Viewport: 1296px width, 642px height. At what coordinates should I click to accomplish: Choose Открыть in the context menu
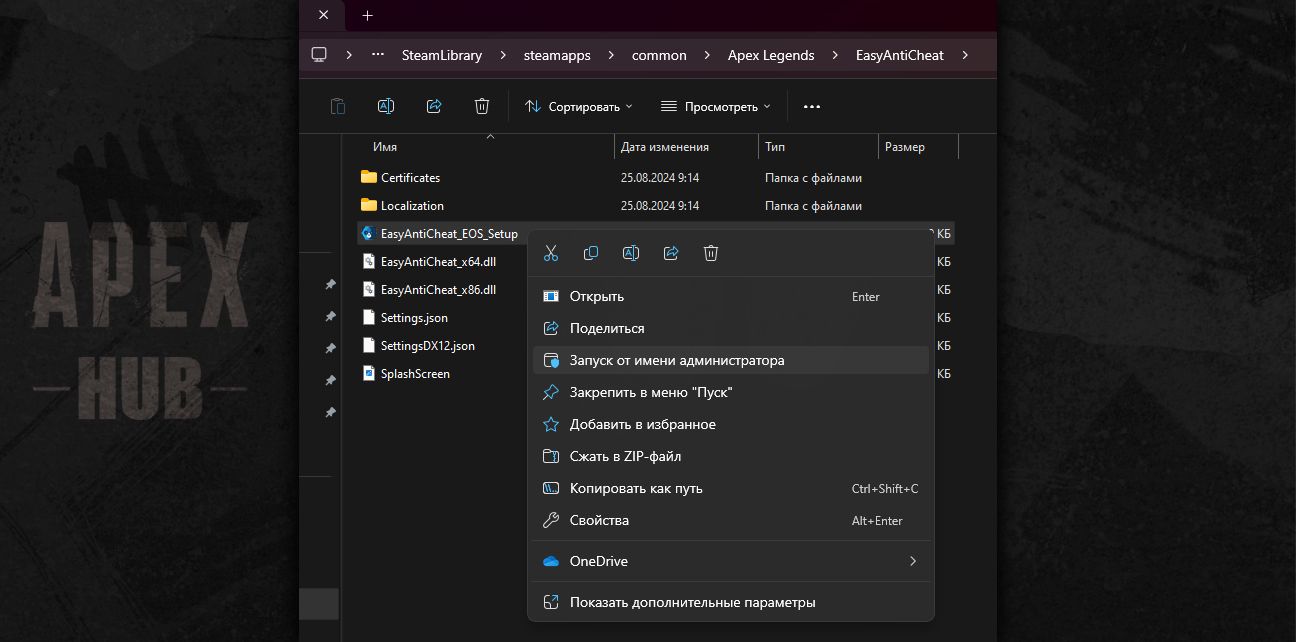pos(731,296)
